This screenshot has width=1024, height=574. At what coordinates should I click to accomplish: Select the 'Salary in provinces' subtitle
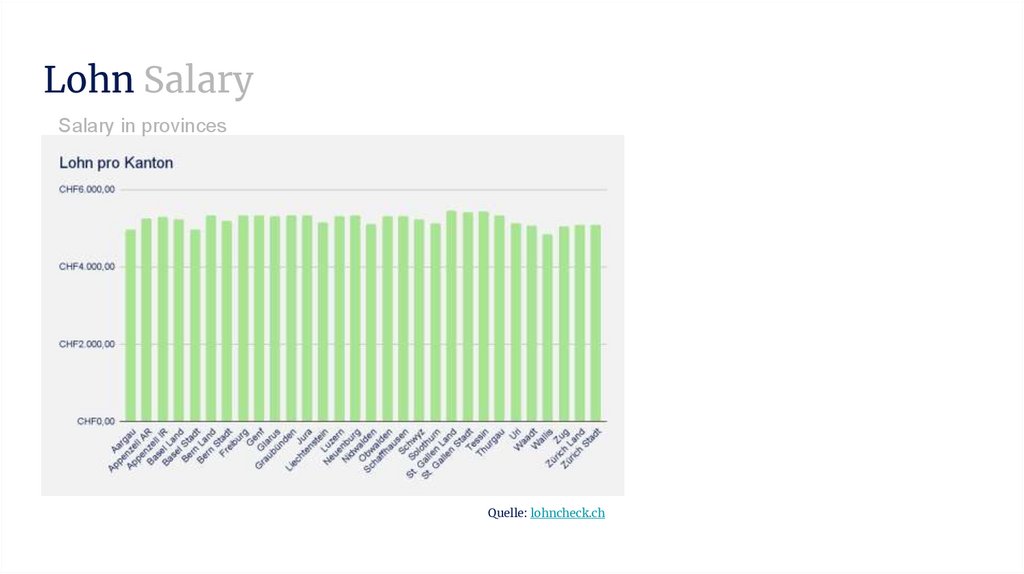[x=142, y=126]
